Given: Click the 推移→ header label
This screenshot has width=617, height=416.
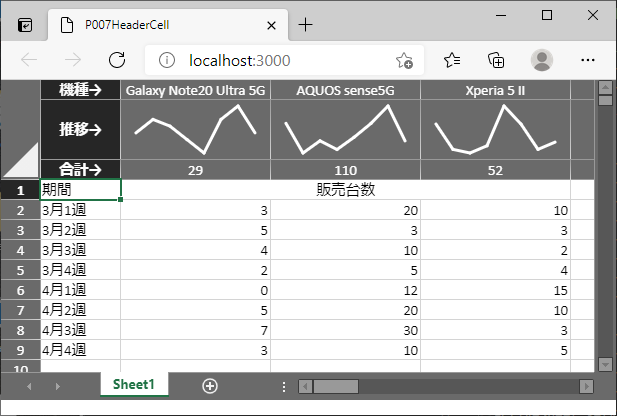Looking at the screenshot, I should click(x=81, y=129).
